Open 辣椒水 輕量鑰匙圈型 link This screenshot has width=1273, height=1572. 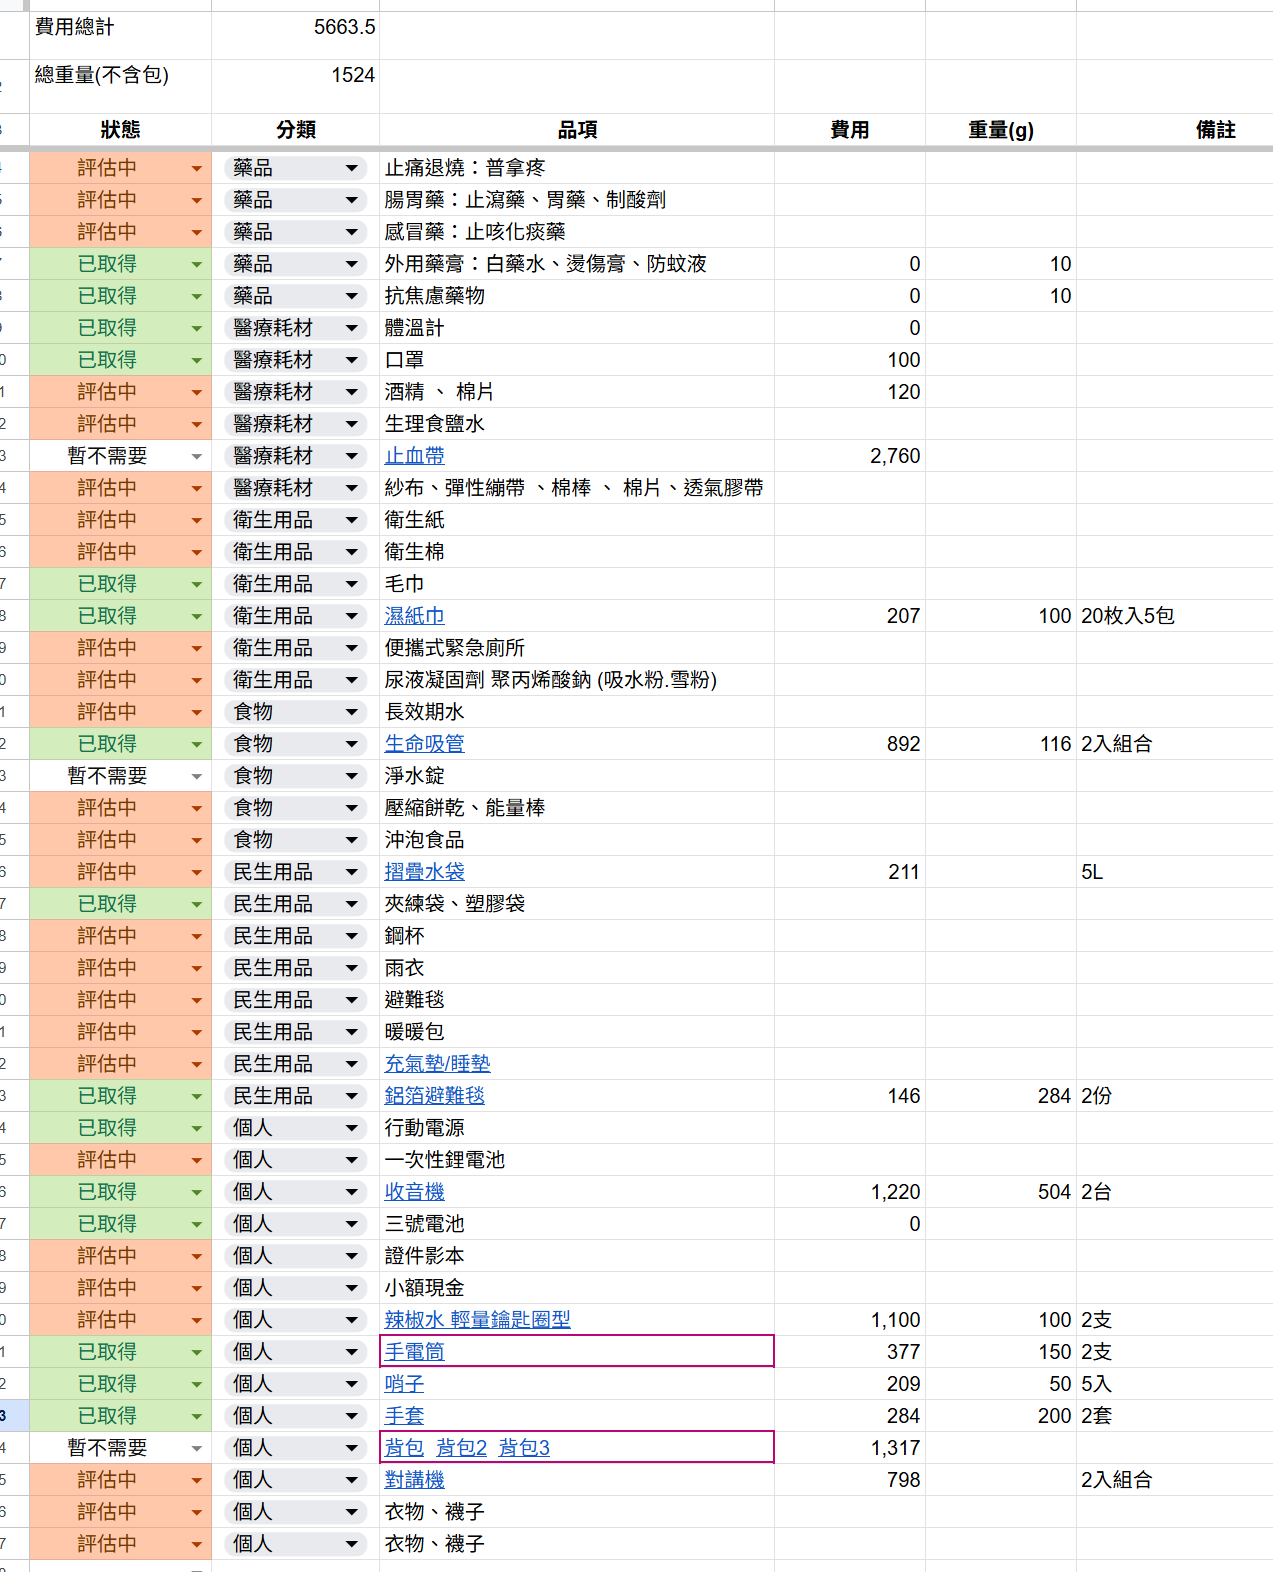[x=477, y=1320]
